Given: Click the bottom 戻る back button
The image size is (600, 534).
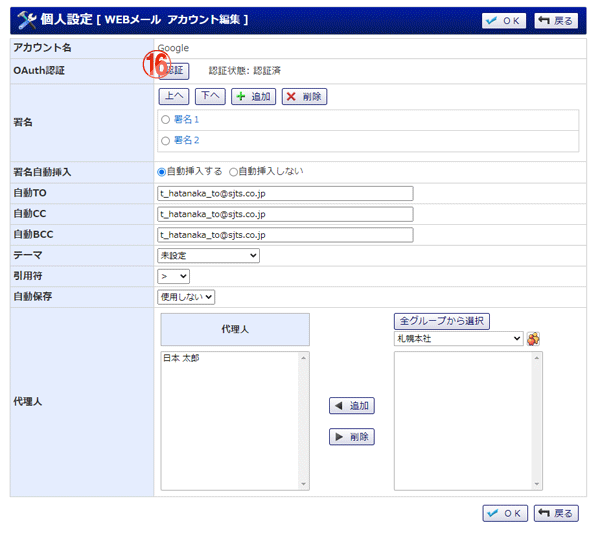Looking at the screenshot, I should pos(556,513).
